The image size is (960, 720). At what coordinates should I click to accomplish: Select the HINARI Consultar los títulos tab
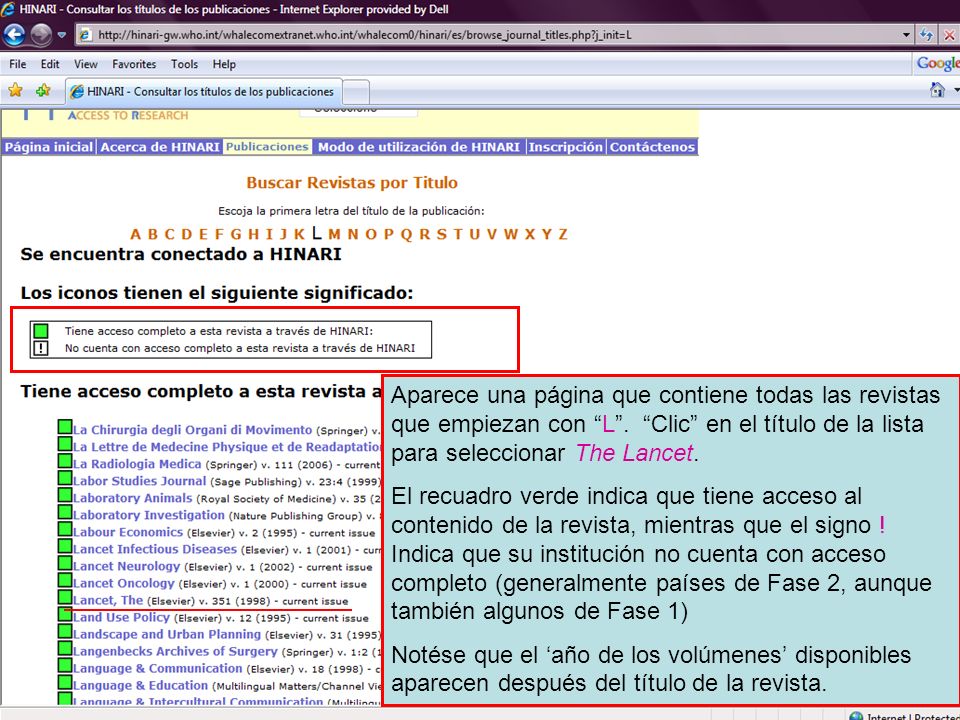point(204,92)
